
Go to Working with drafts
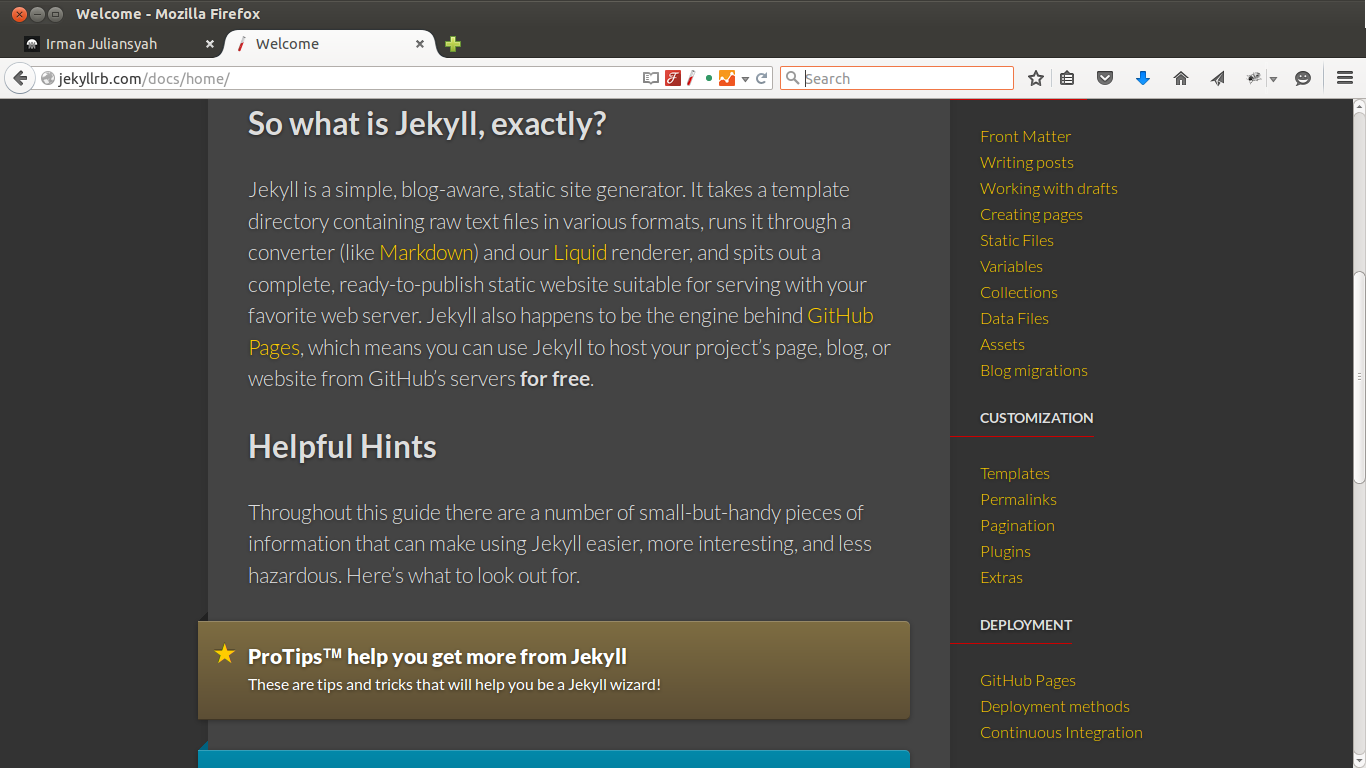tap(1049, 188)
